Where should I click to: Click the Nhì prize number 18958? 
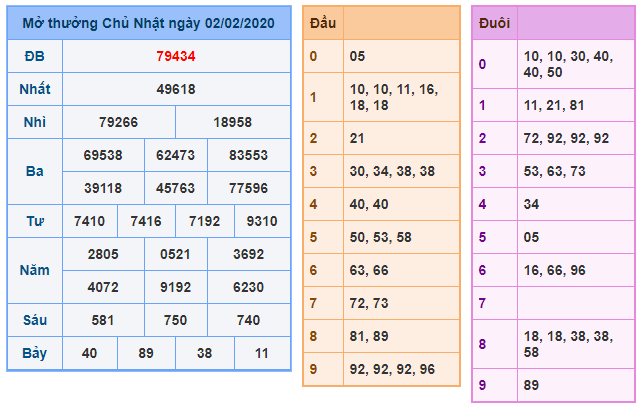point(233,122)
